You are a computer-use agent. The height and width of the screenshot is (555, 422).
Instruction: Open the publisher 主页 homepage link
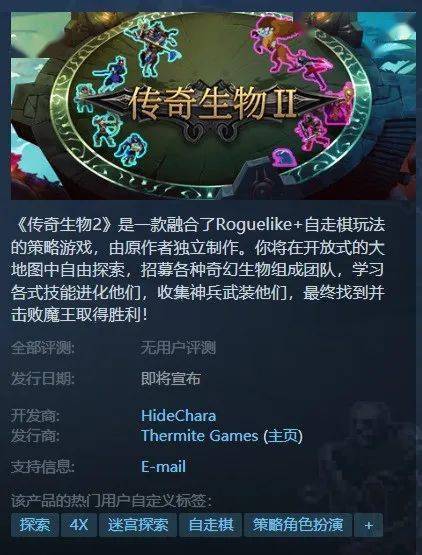click(283, 436)
